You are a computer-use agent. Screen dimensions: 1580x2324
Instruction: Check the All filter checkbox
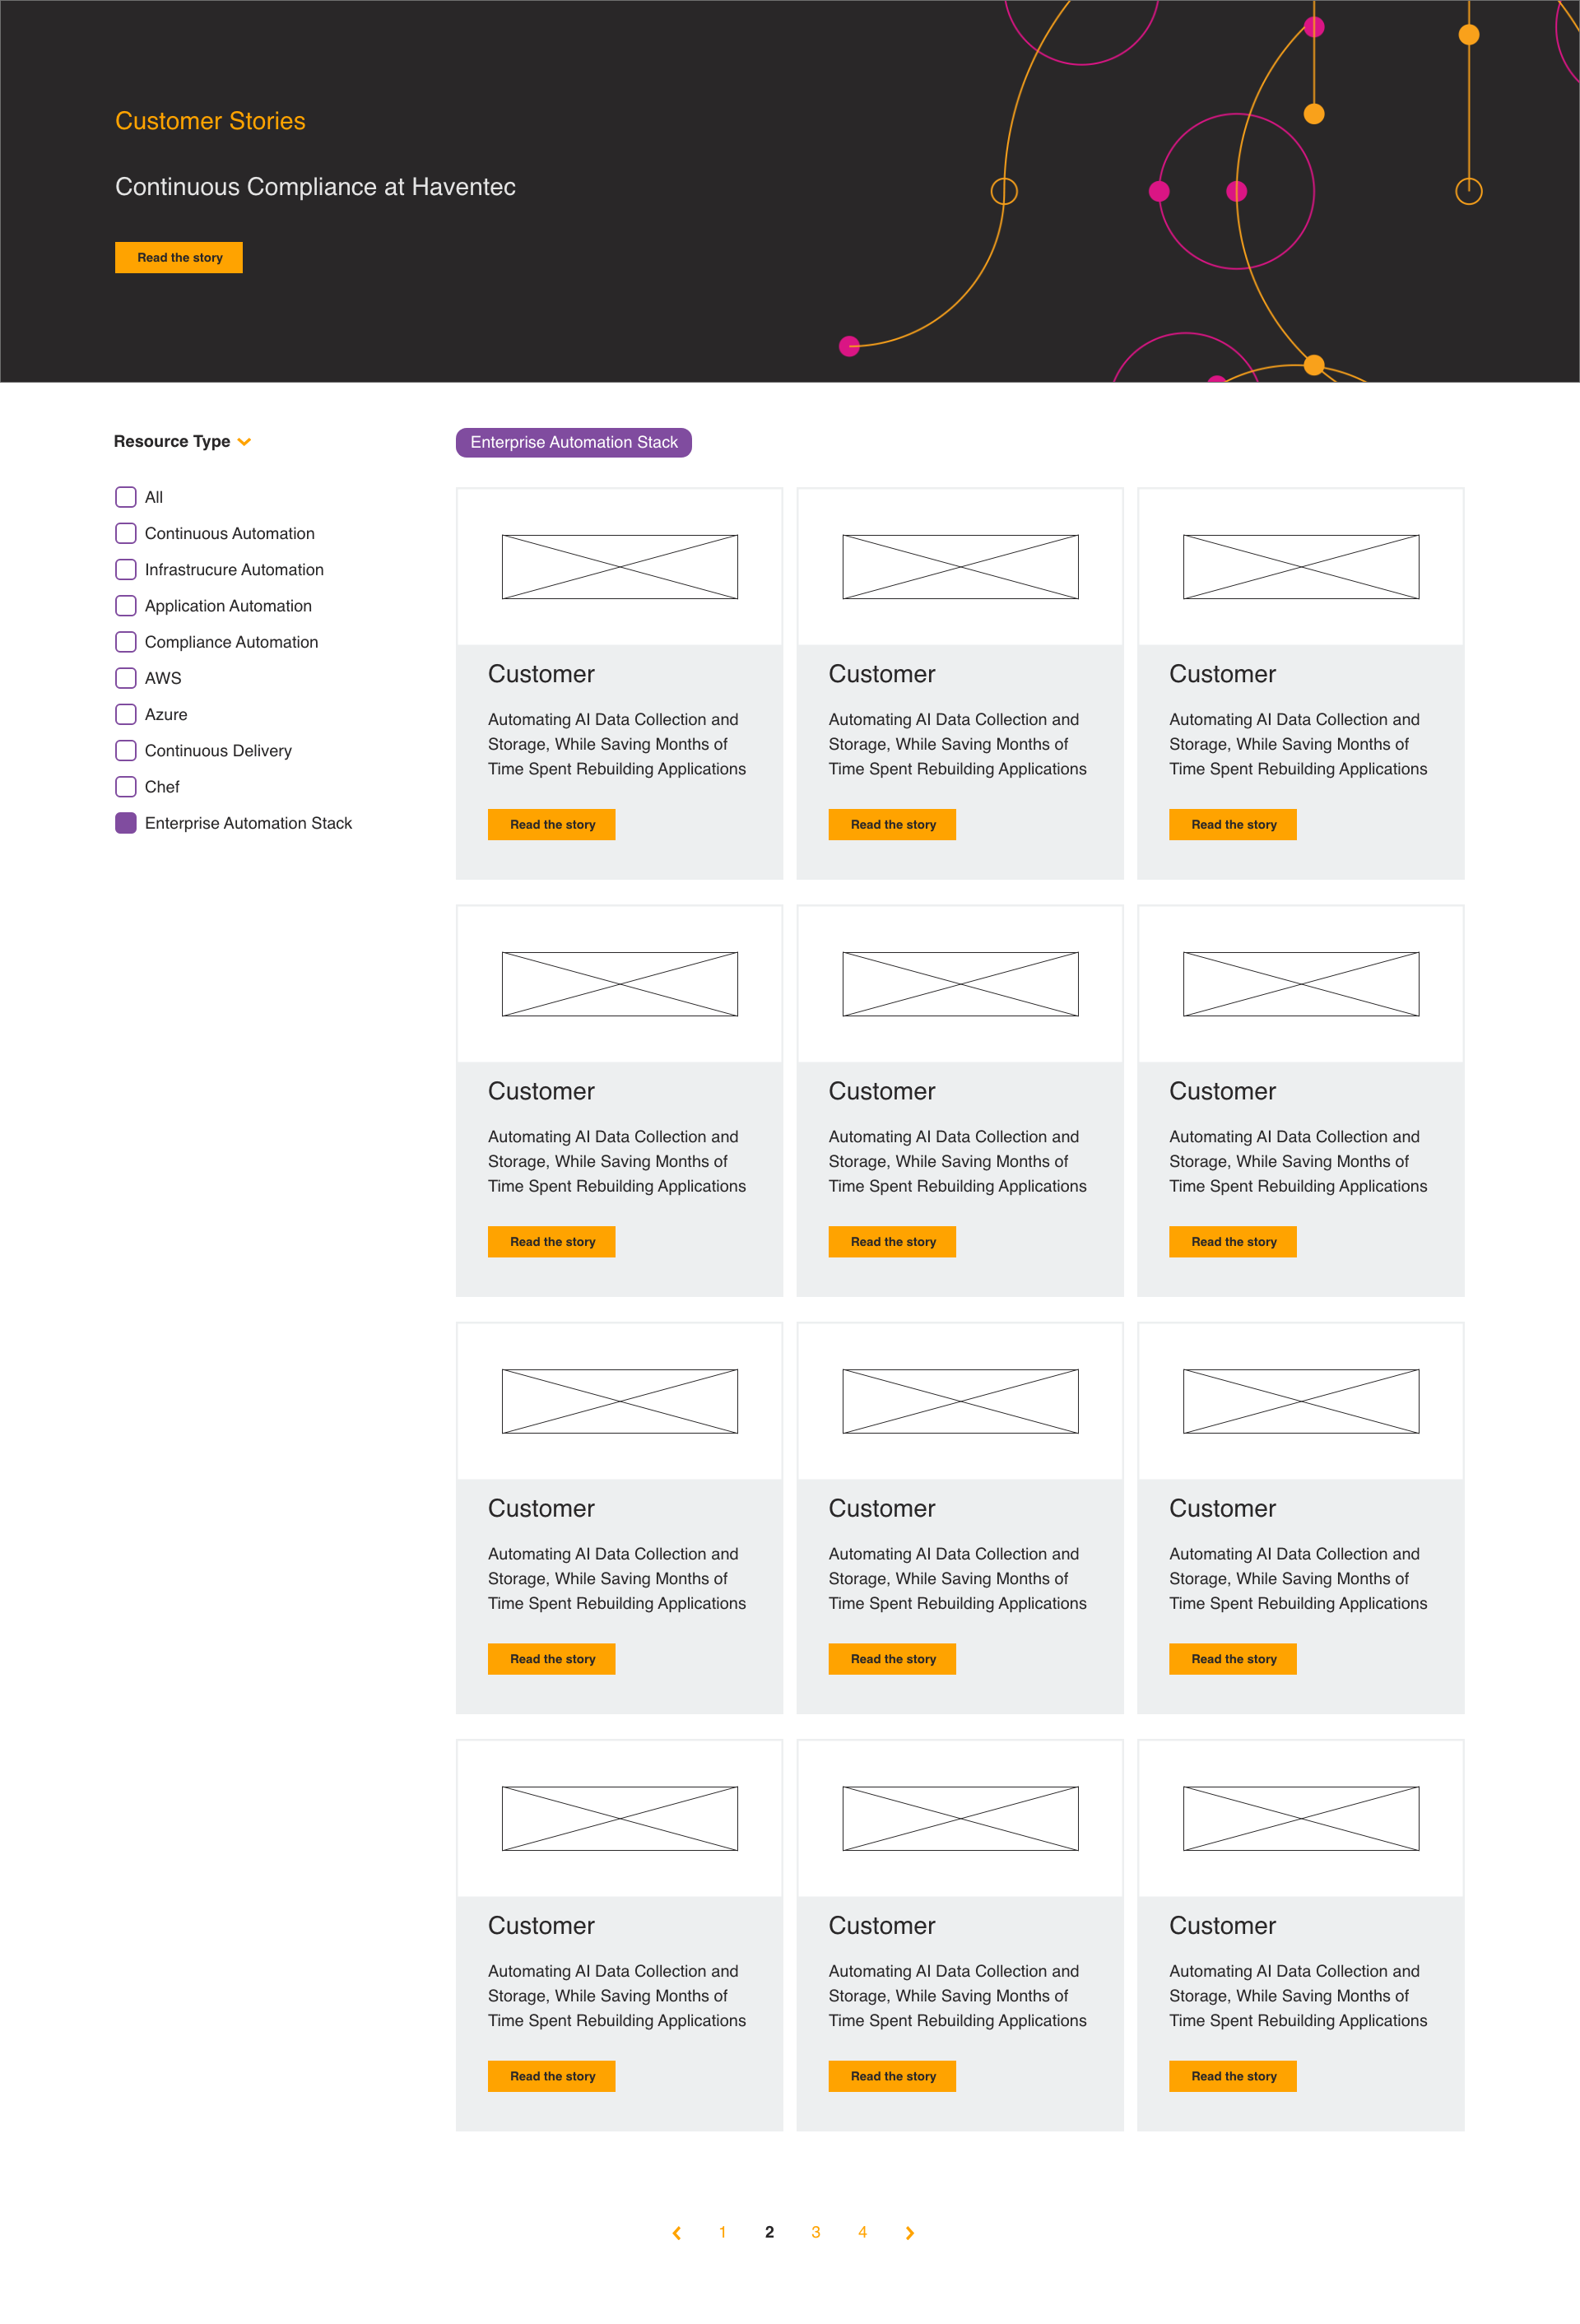click(x=126, y=497)
